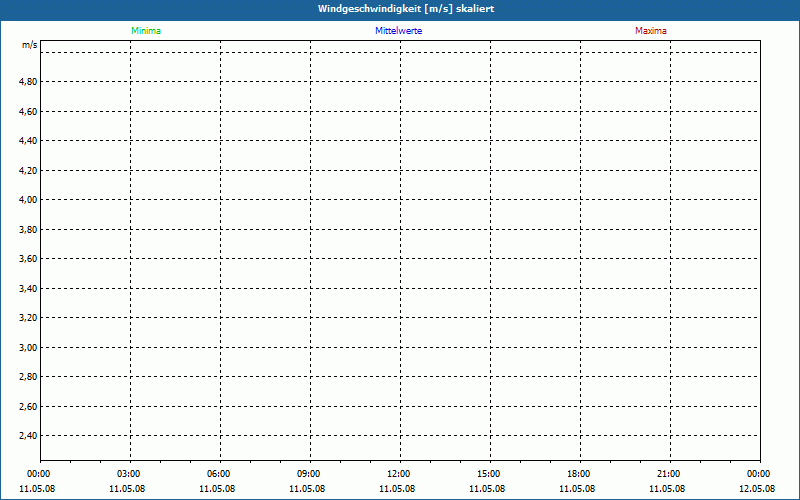This screenshot has height=500, width=800.
Task: Click the 3,20 y-axis tick label
Action: click(28, 318)
